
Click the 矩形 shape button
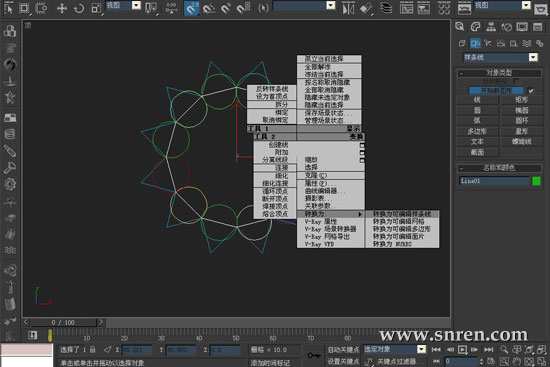[x=522, y=100]
